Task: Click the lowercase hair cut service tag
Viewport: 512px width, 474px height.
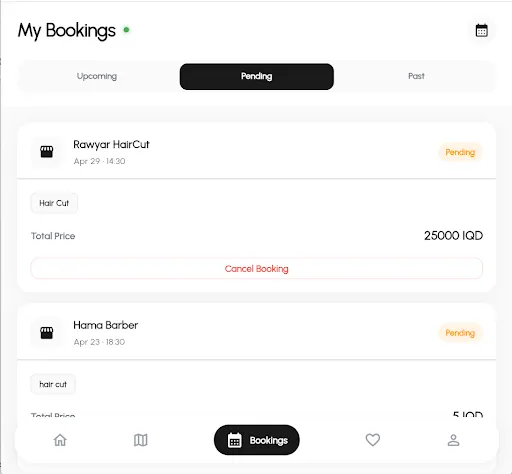Action: 53,384
